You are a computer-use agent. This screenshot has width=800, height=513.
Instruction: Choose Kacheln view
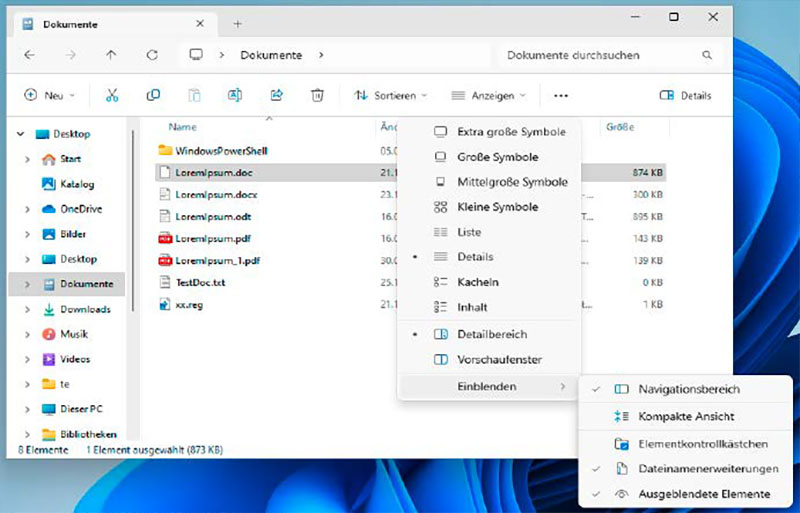489,282
